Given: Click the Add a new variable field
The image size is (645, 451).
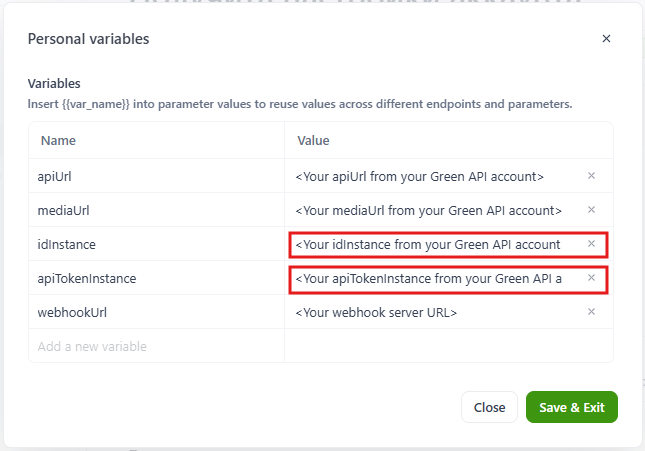Looking at the screenshot, I should point(156,346).
